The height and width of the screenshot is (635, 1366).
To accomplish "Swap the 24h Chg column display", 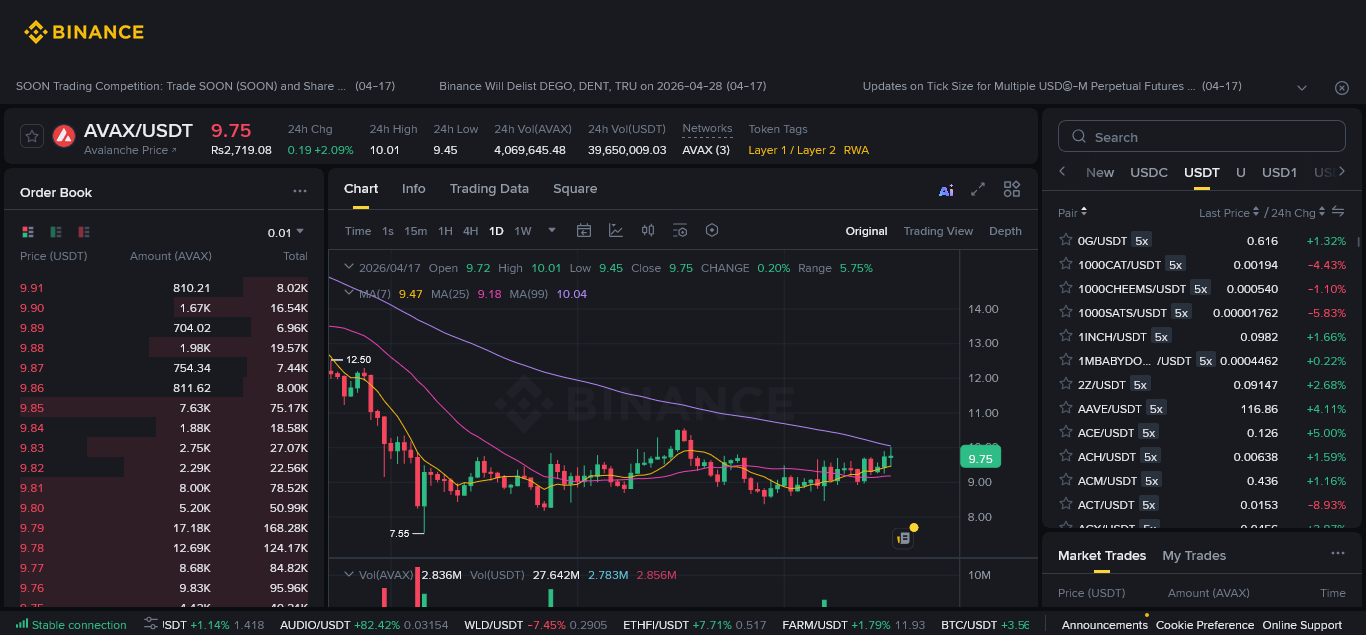I will pos(1338,212).
